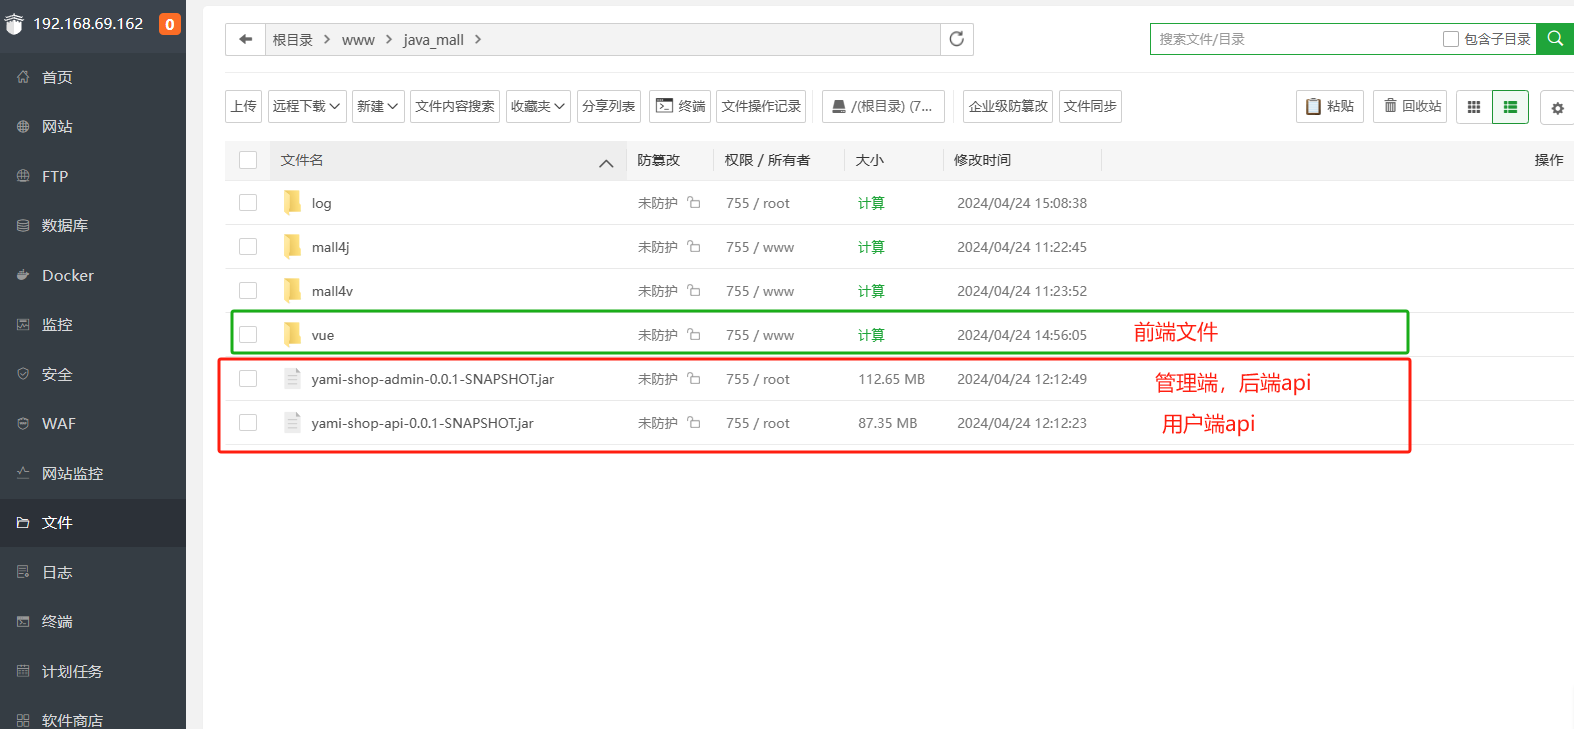1574x729 pixels.
Task: Go to 数据库 in the sidebar
Action: pyautogui.click(x=65, y=226)
